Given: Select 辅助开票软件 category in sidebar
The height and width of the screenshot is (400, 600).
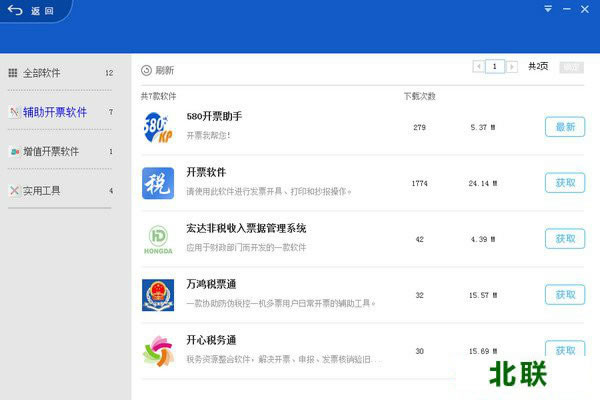Looking at the screenshot, I should coord(54,112).
